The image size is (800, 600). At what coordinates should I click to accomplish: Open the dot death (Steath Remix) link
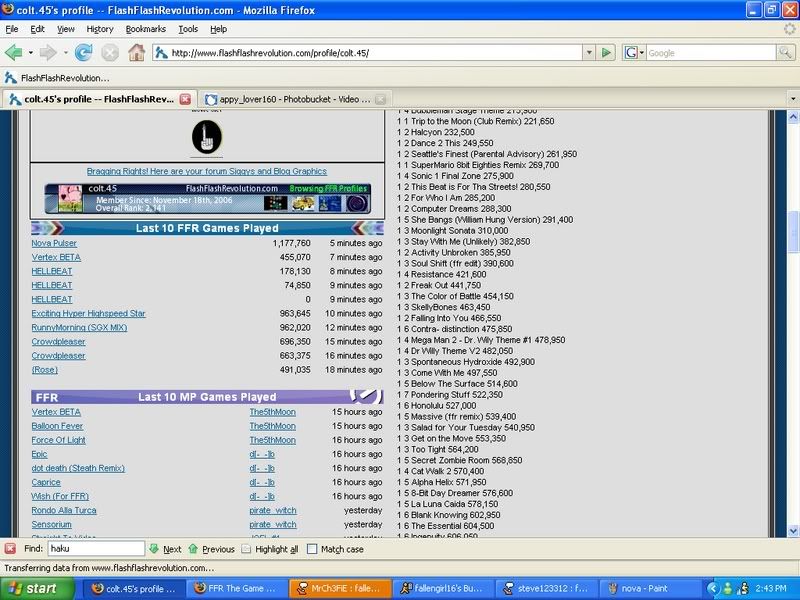pyautogui.click(x=78, y=468)
